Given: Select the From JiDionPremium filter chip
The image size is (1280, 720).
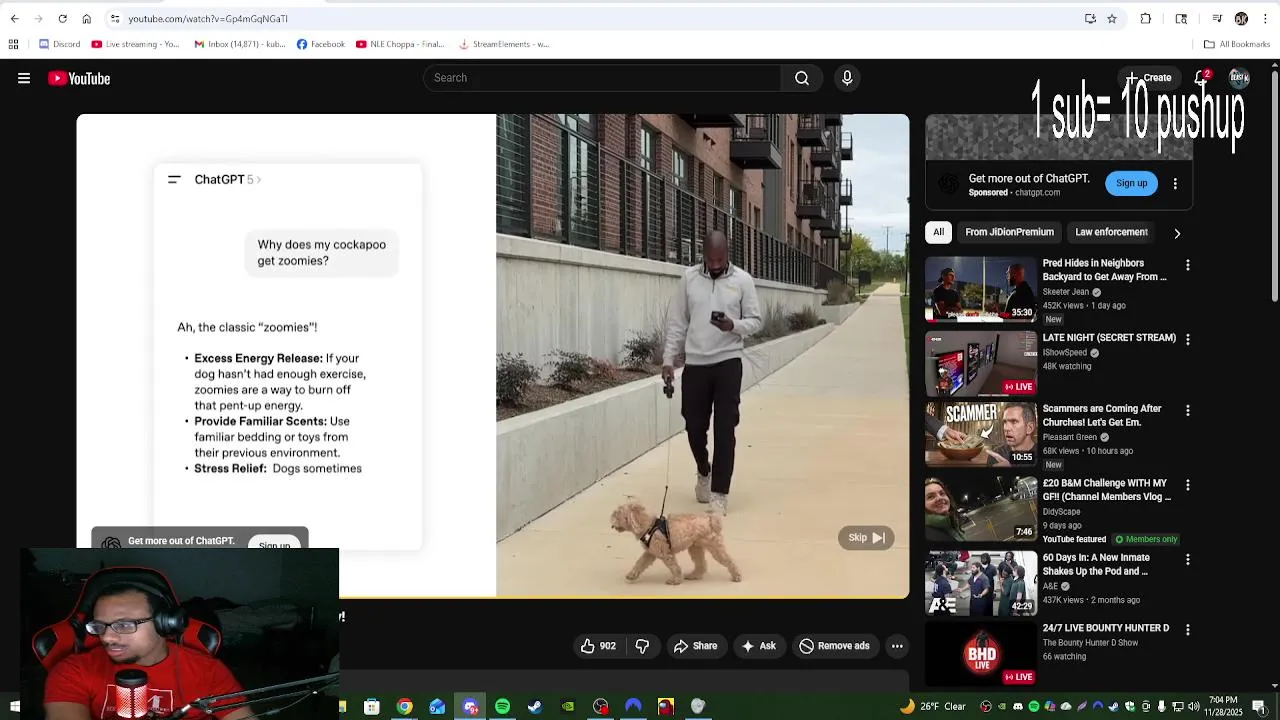Looking at the screenshot, I should click(1009, 232).
